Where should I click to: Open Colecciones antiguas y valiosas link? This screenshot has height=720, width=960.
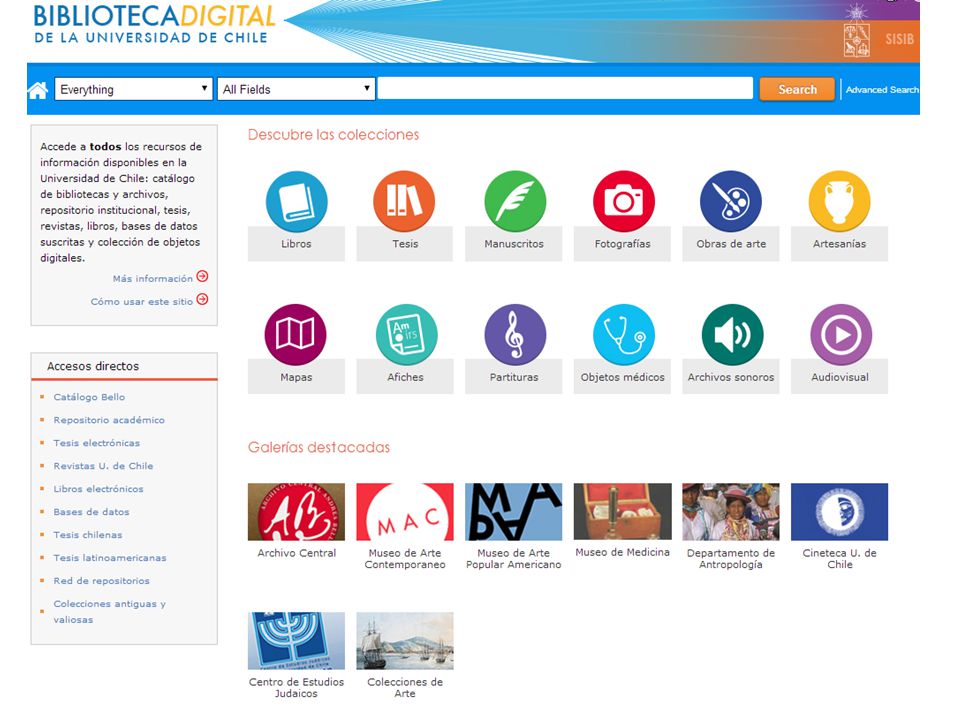[x=110, y=612]
